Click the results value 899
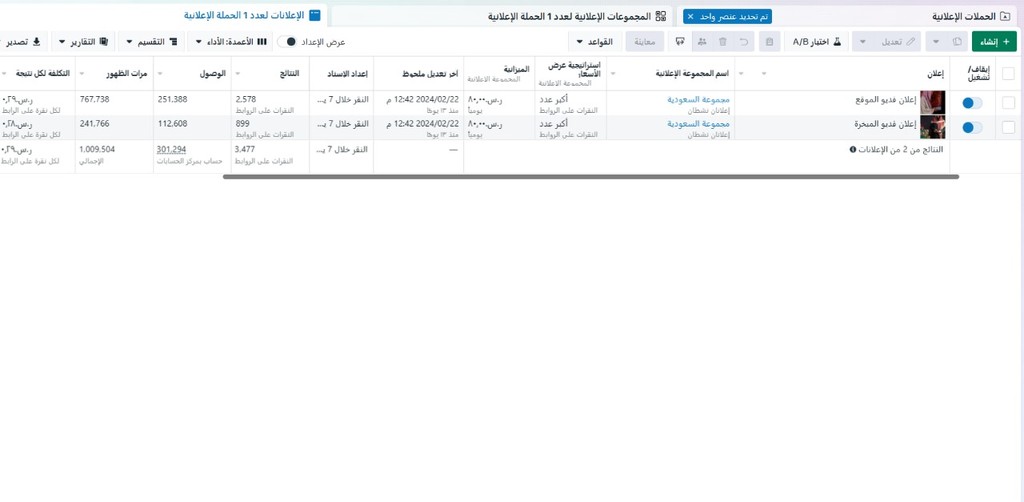Screen dimensions: 1024x502 click(242, 123)
